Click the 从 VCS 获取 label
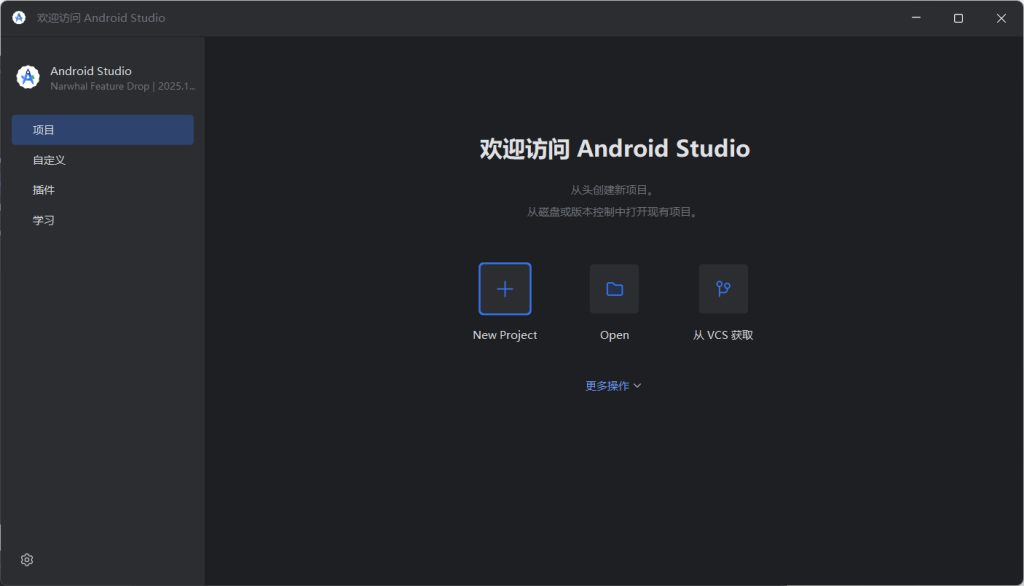This screenshot has width=1024, height=586. coord(723,335)
